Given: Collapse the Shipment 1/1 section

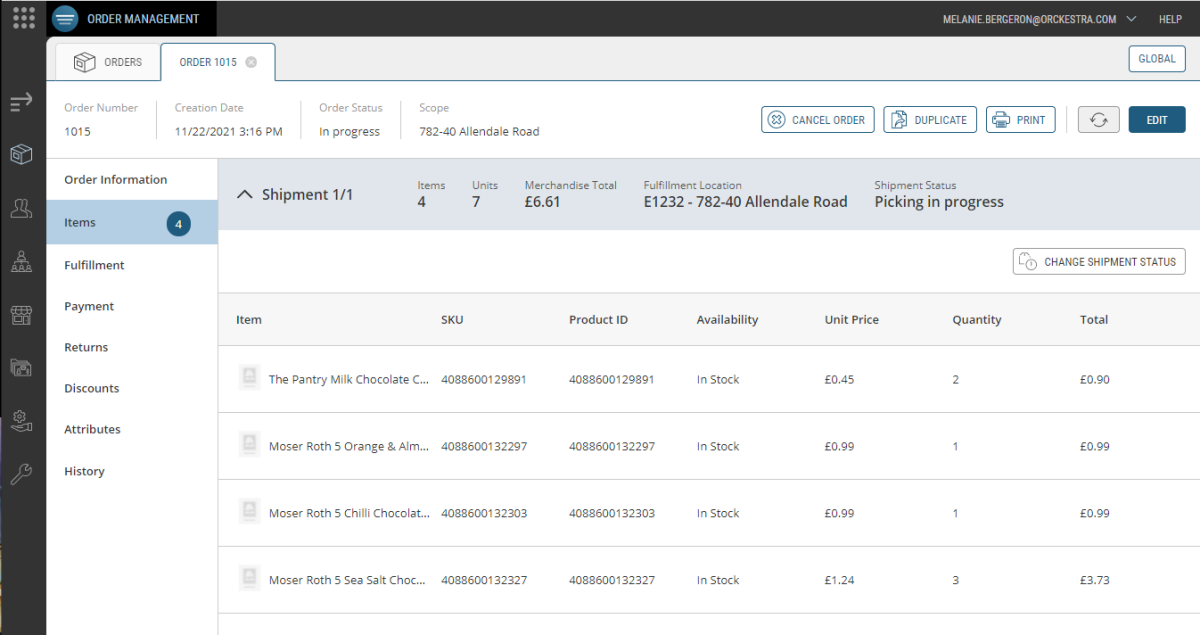Looking at the screenshot, I should point(244,195).
